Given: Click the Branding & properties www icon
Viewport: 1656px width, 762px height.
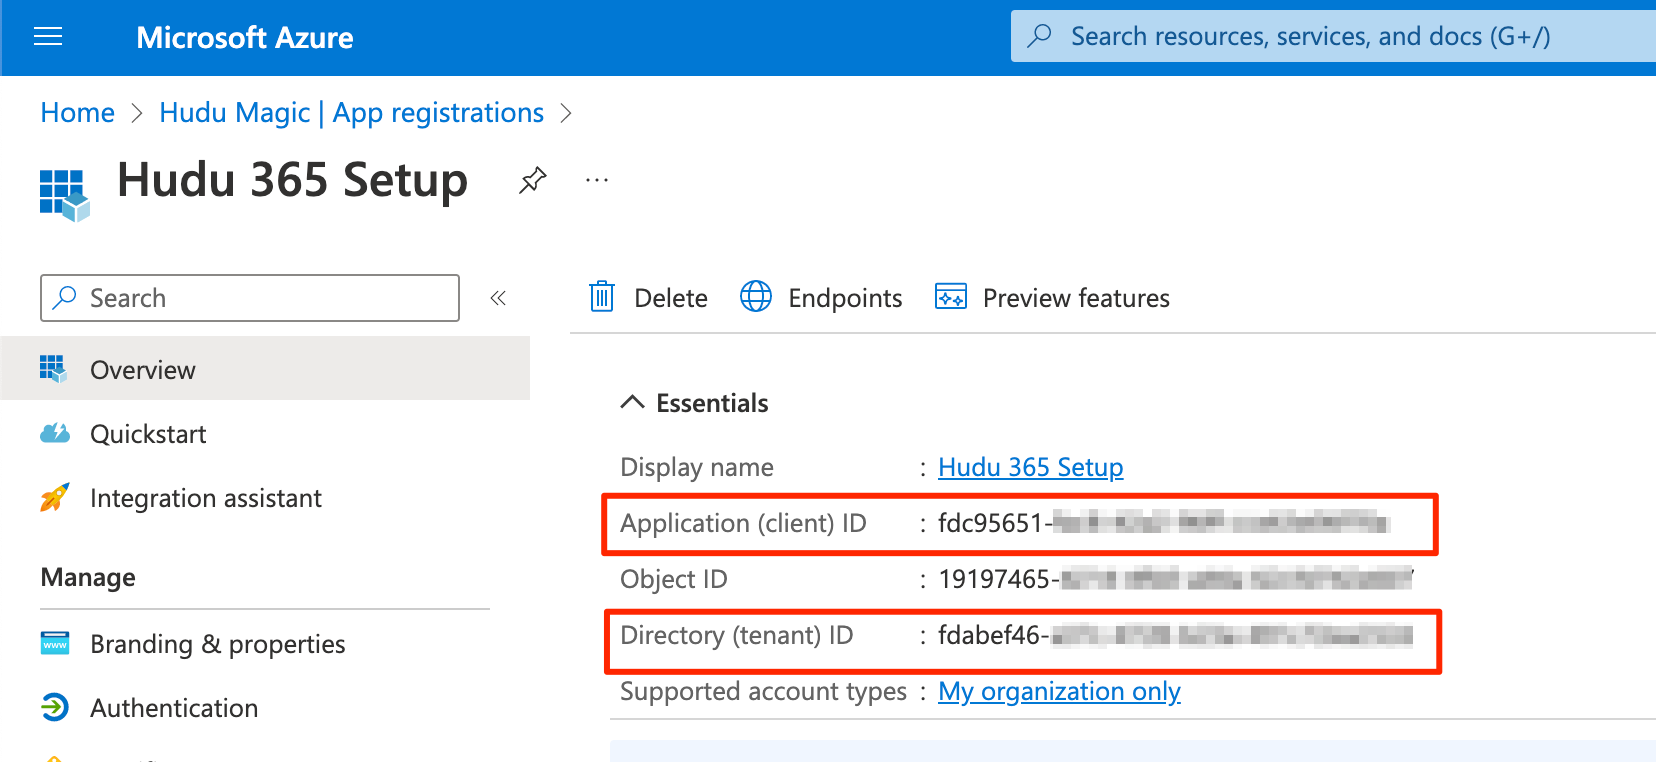Looking at the screenshot, I should [55, 643].
